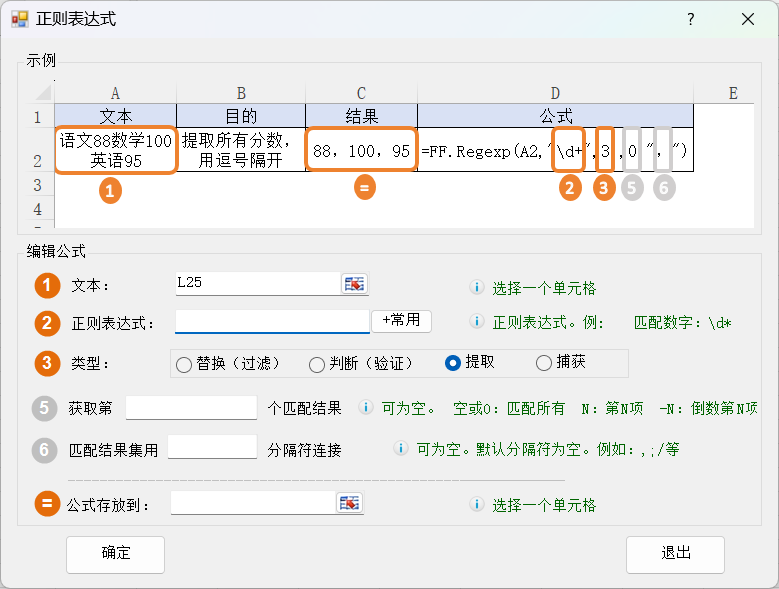Click the help question mark in the title bar
The width and height of the screenshot is (779, 589).
click(690, 19)
